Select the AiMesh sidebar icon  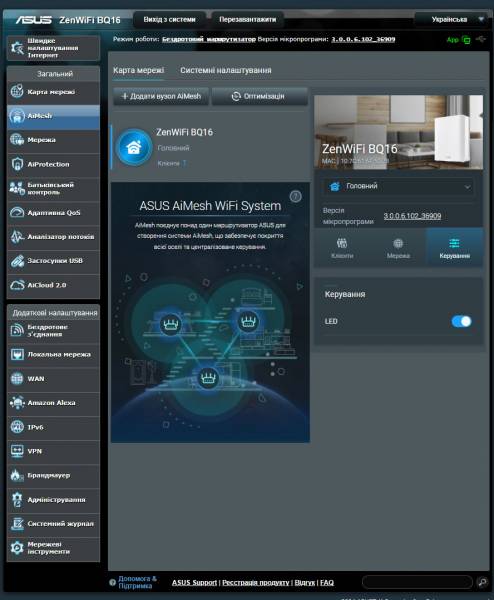pos(17,116)
